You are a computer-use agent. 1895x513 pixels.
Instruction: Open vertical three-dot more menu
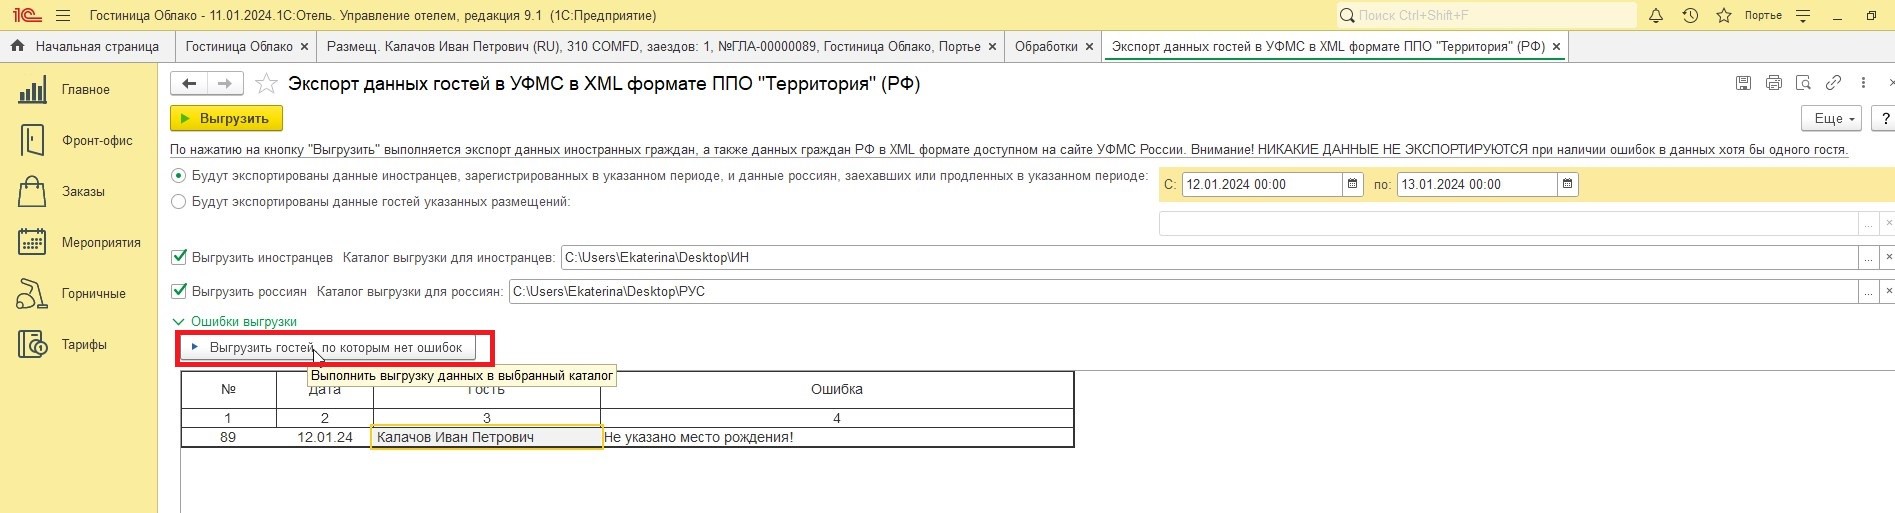pos(1863,83)
